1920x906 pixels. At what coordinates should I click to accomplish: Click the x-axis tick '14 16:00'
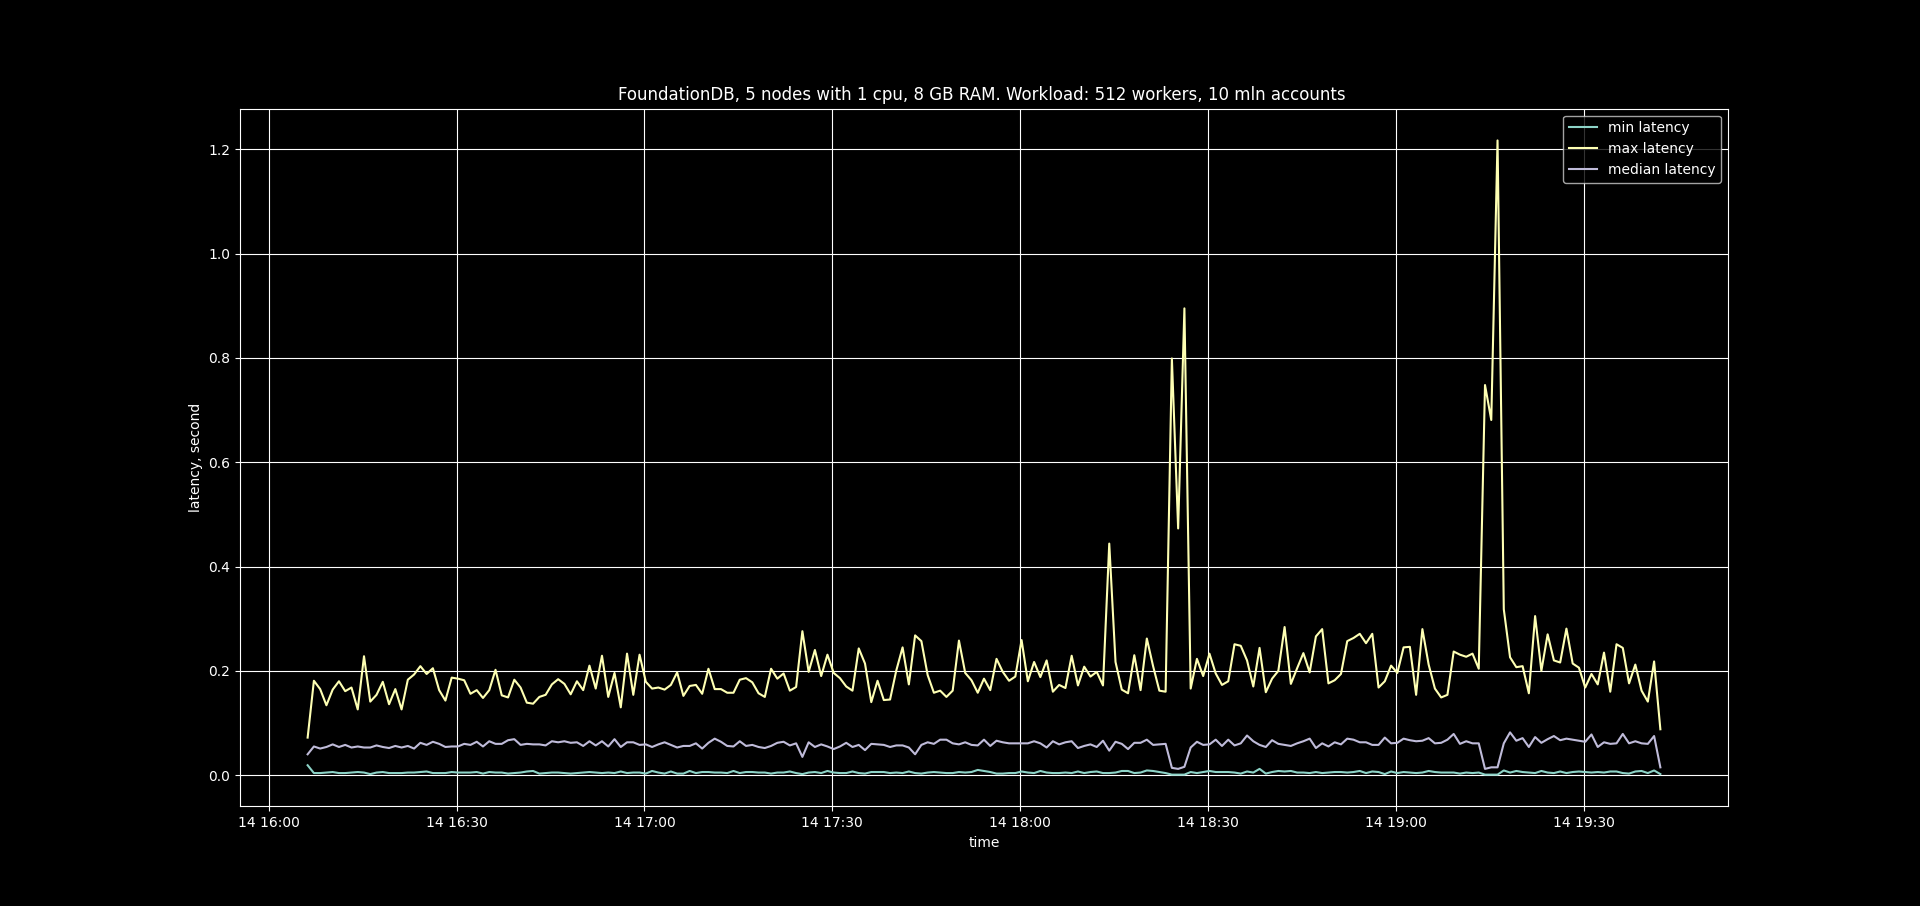point(269,822)
